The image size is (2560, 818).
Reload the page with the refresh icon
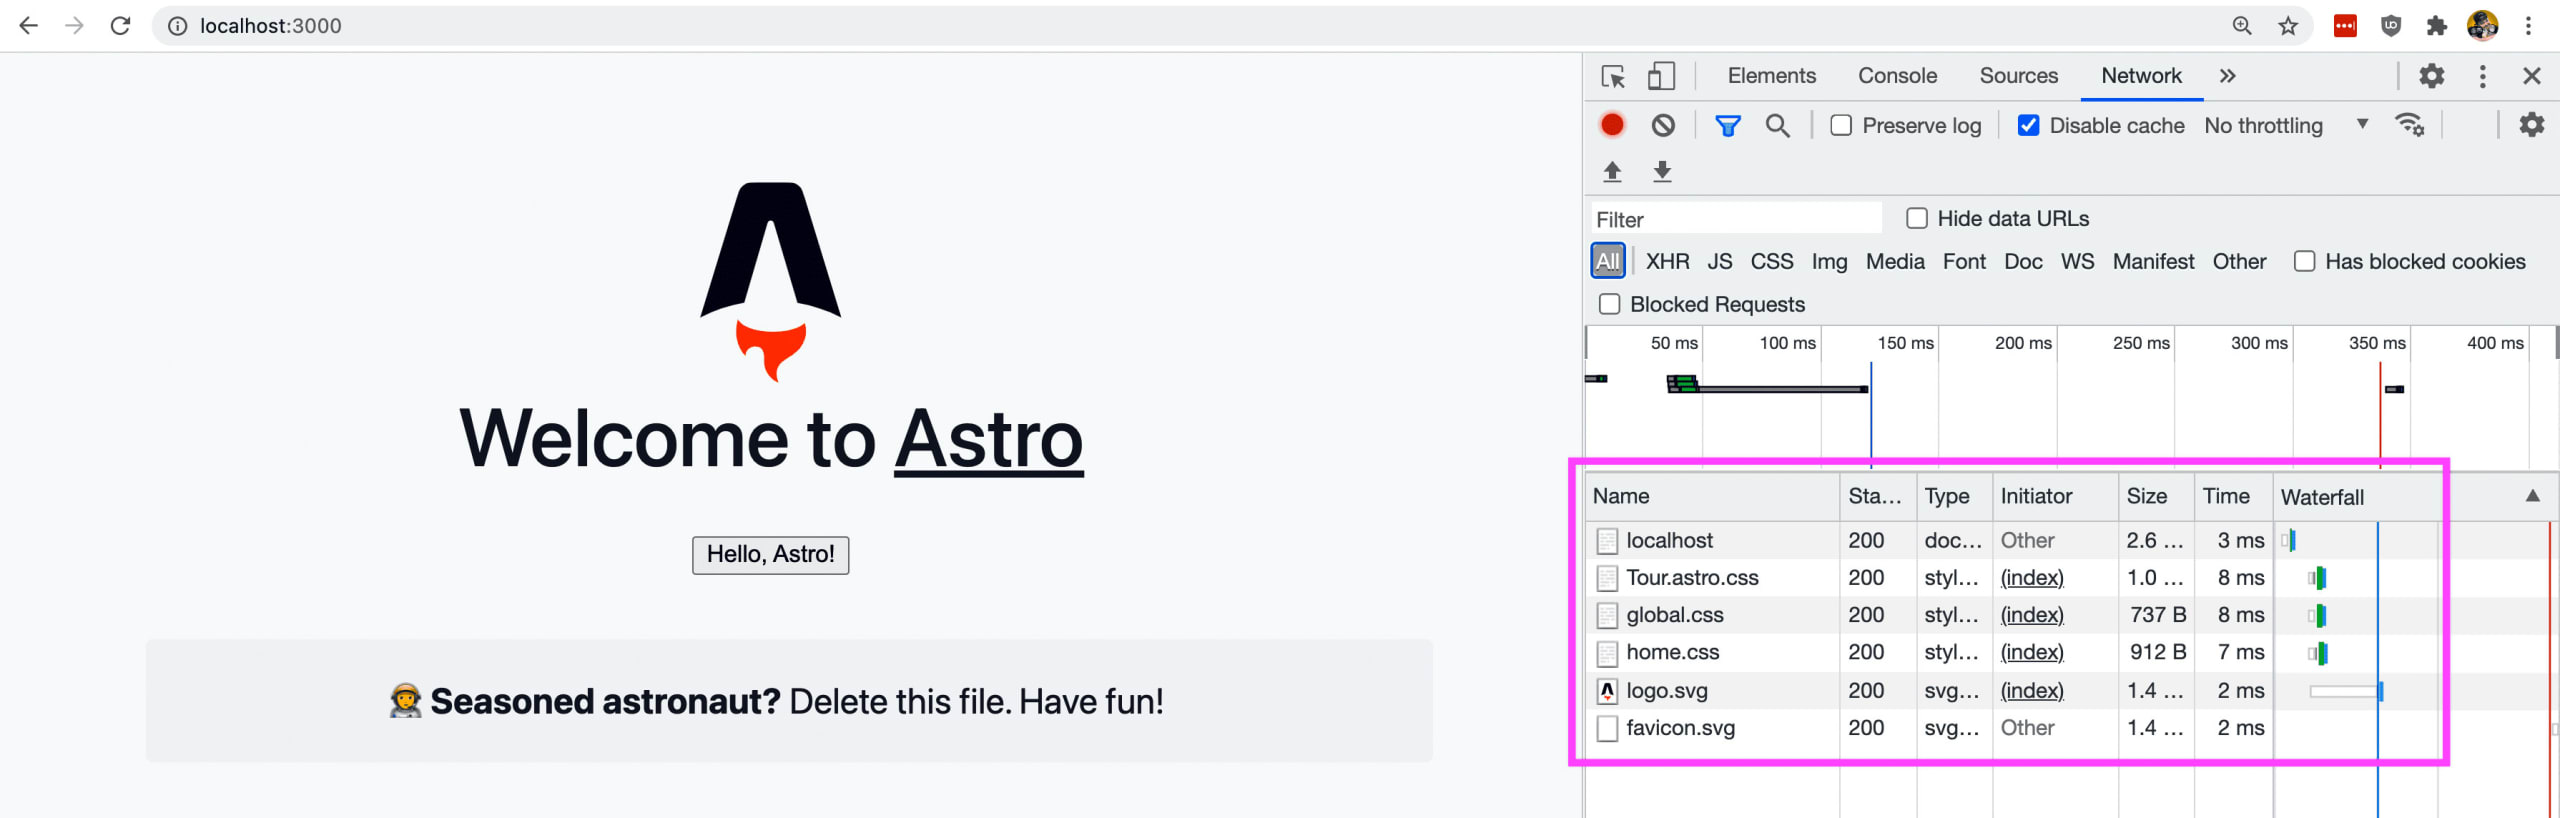(x=120, y=26)
